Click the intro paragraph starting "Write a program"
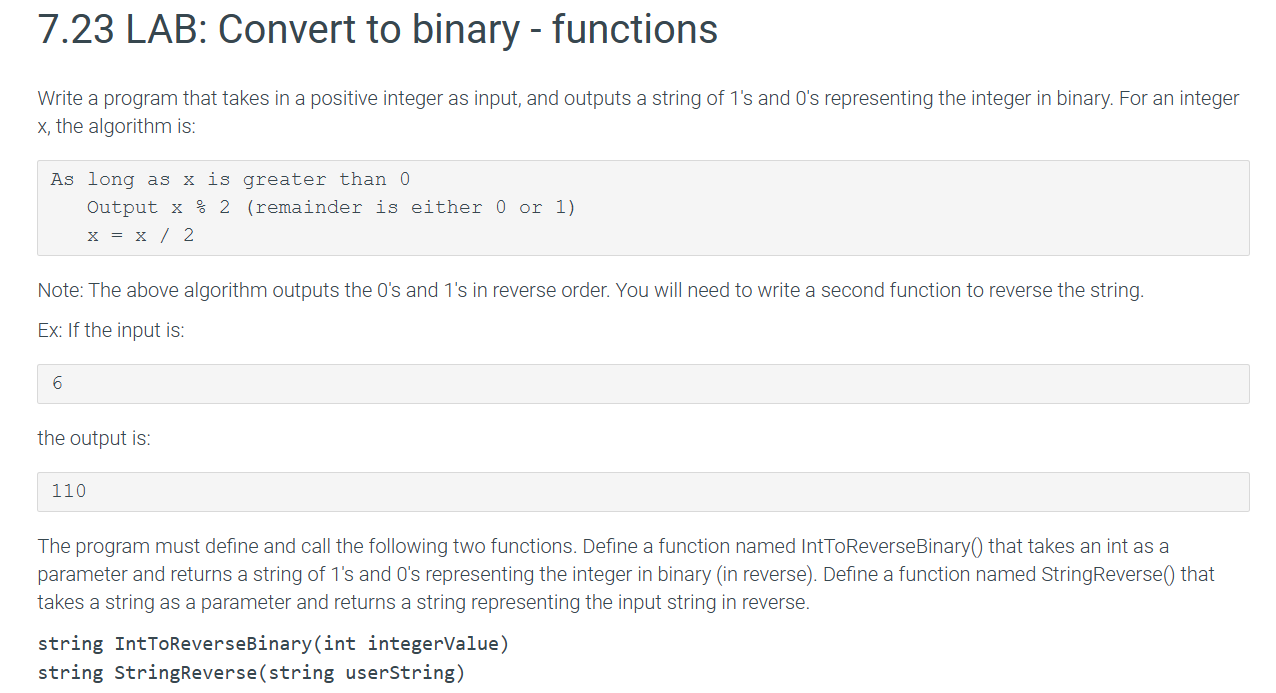The height and width of the screenshot is (693, 1276). (638, 112)
